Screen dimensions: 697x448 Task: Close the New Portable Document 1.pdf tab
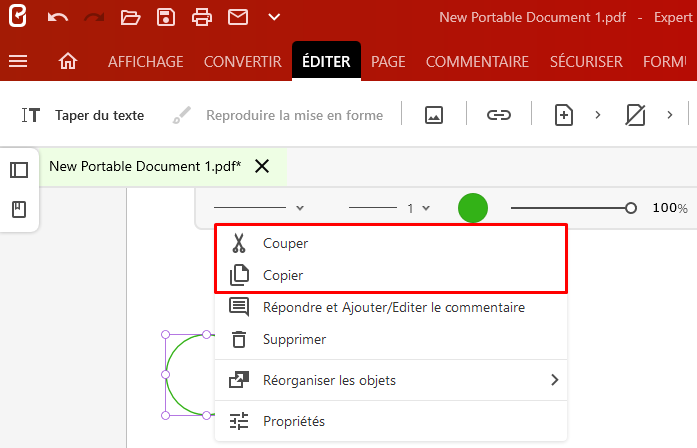pos(262,166)
